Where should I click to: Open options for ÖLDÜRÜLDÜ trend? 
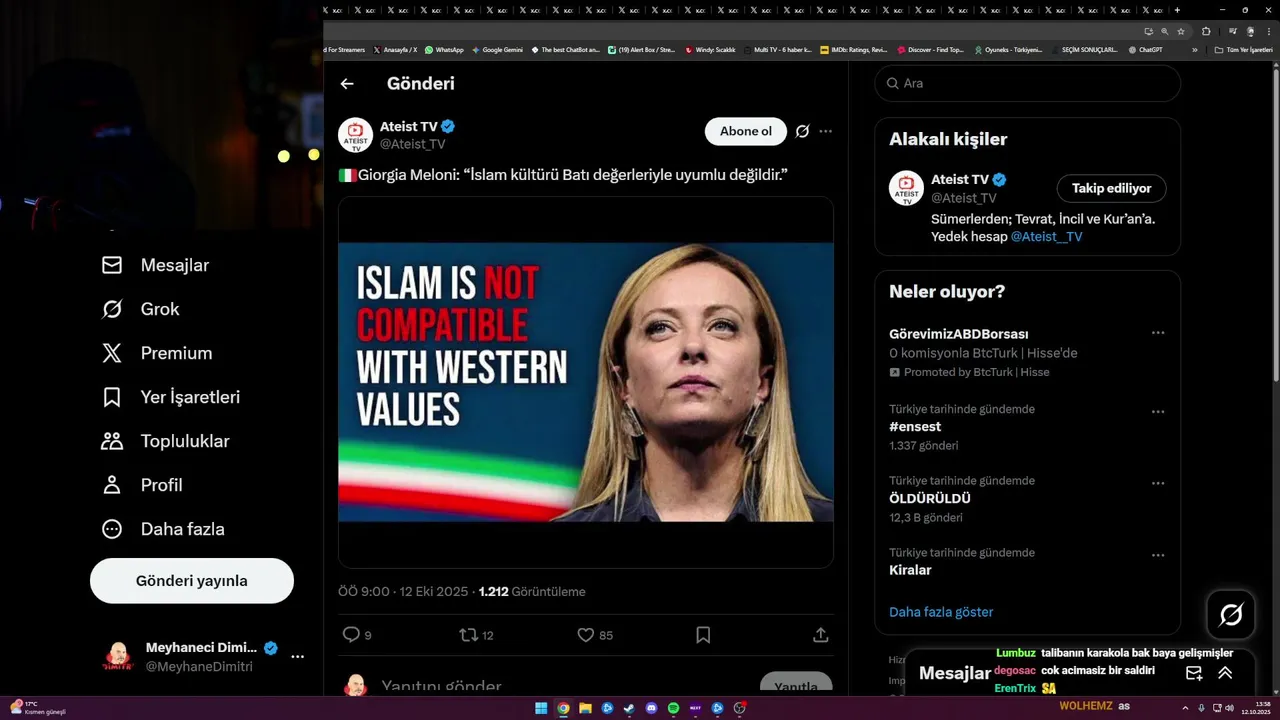pos(1158,483)
